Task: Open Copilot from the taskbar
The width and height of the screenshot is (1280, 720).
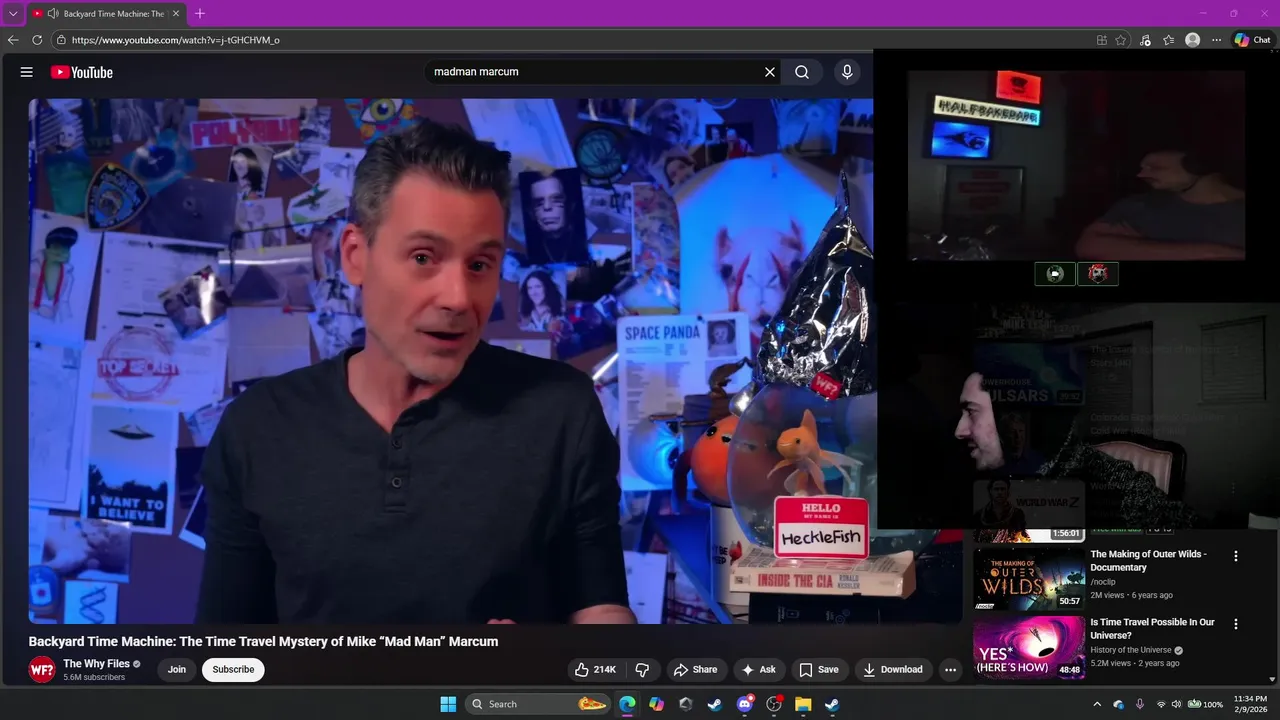Action: click(x=656, y=704)
